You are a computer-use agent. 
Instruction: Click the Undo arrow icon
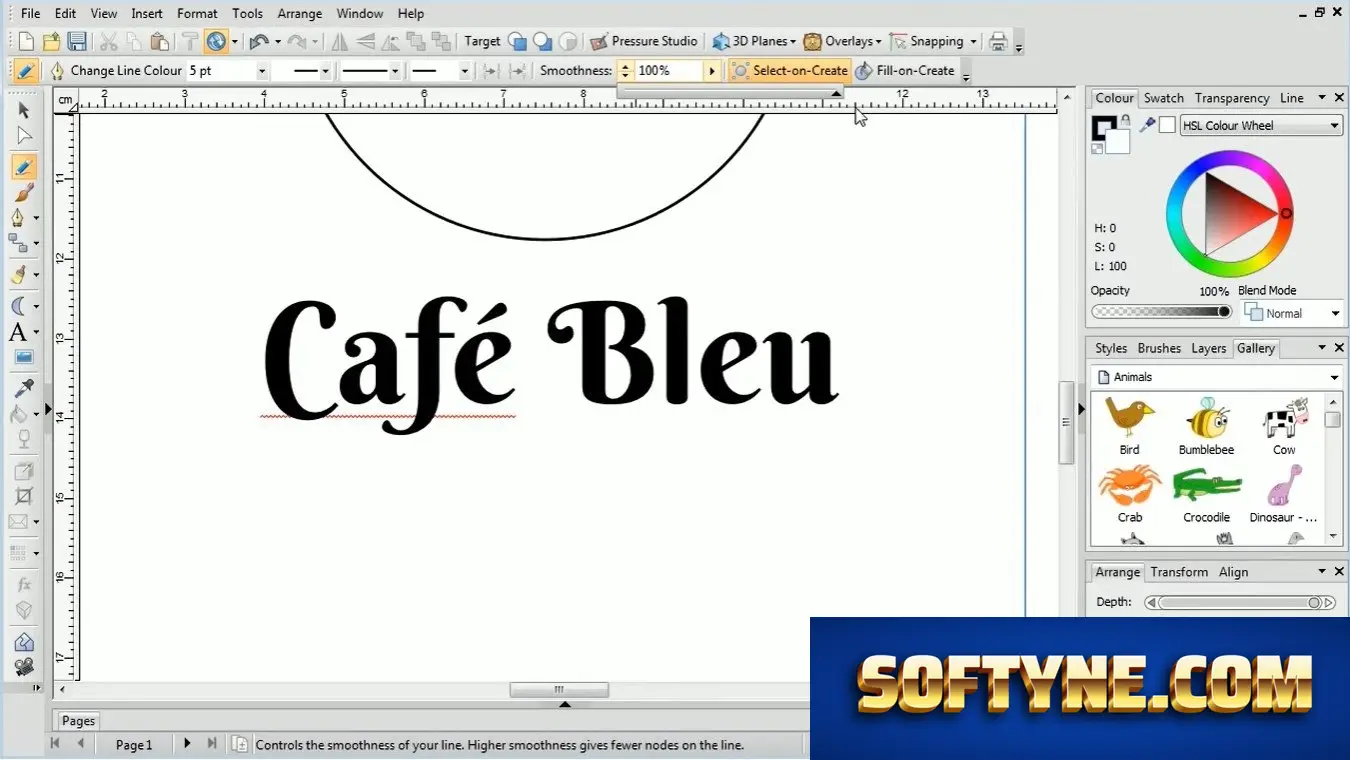coord(259,41)
